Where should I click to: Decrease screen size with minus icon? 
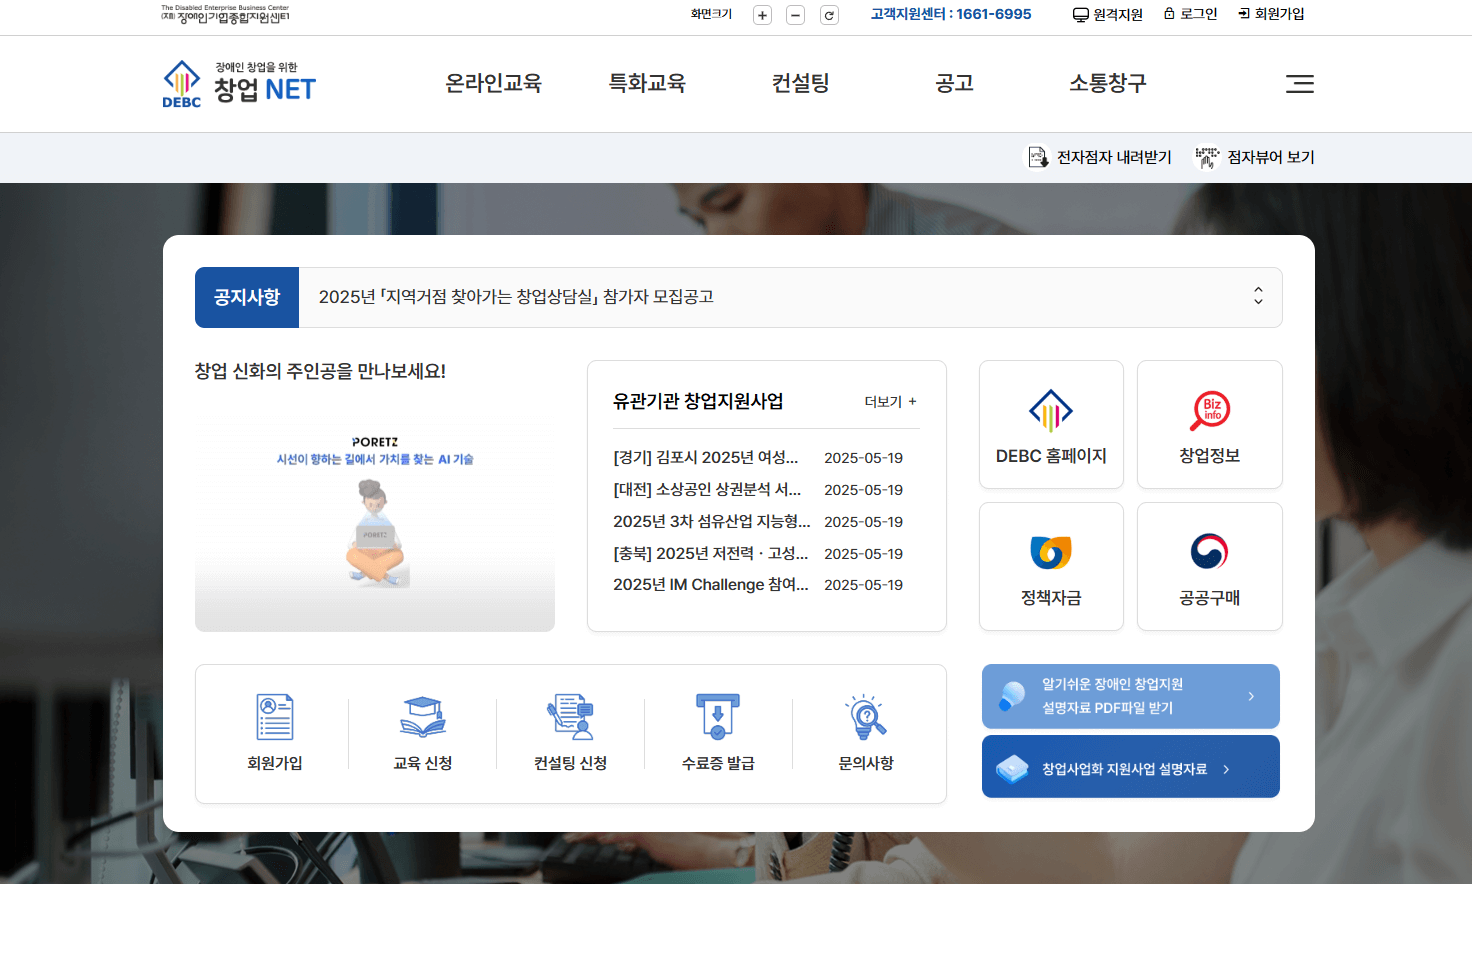(x=795, y=15)
